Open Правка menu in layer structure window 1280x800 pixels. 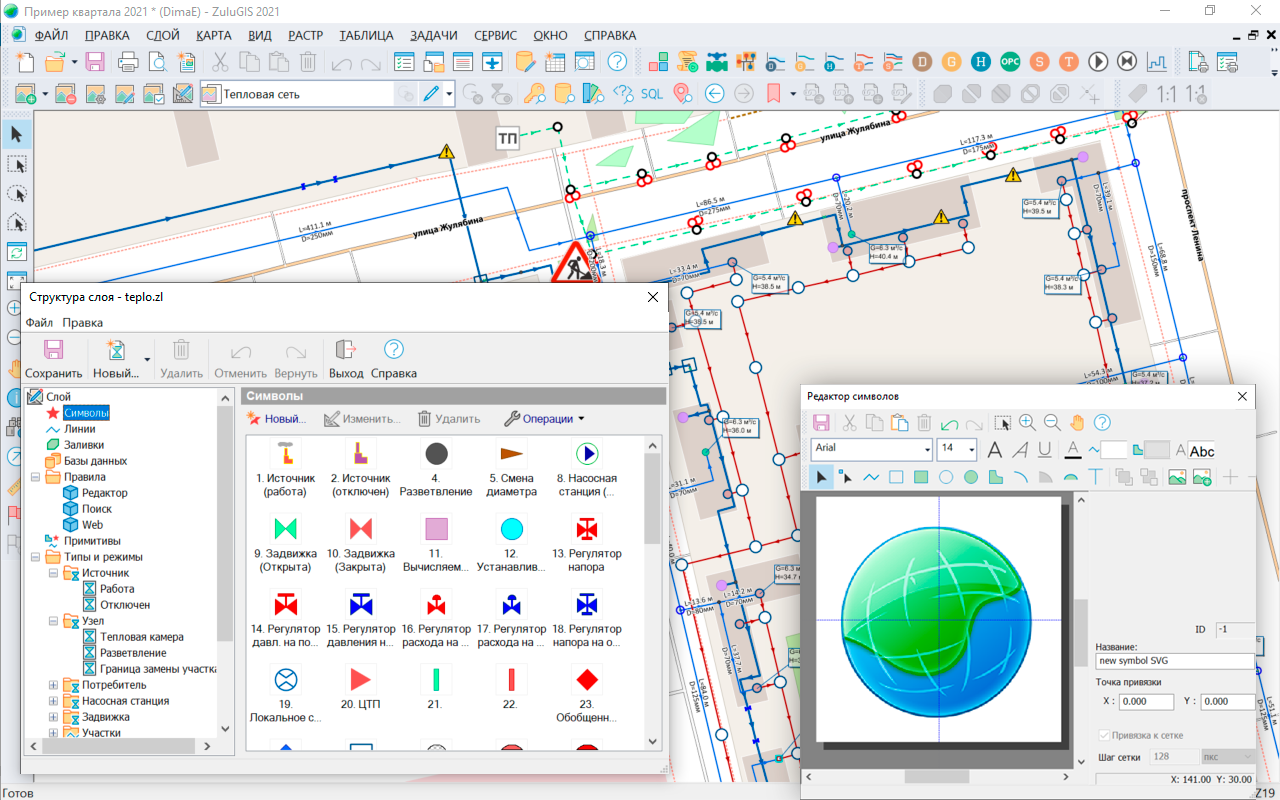click(x=82, y=323)
